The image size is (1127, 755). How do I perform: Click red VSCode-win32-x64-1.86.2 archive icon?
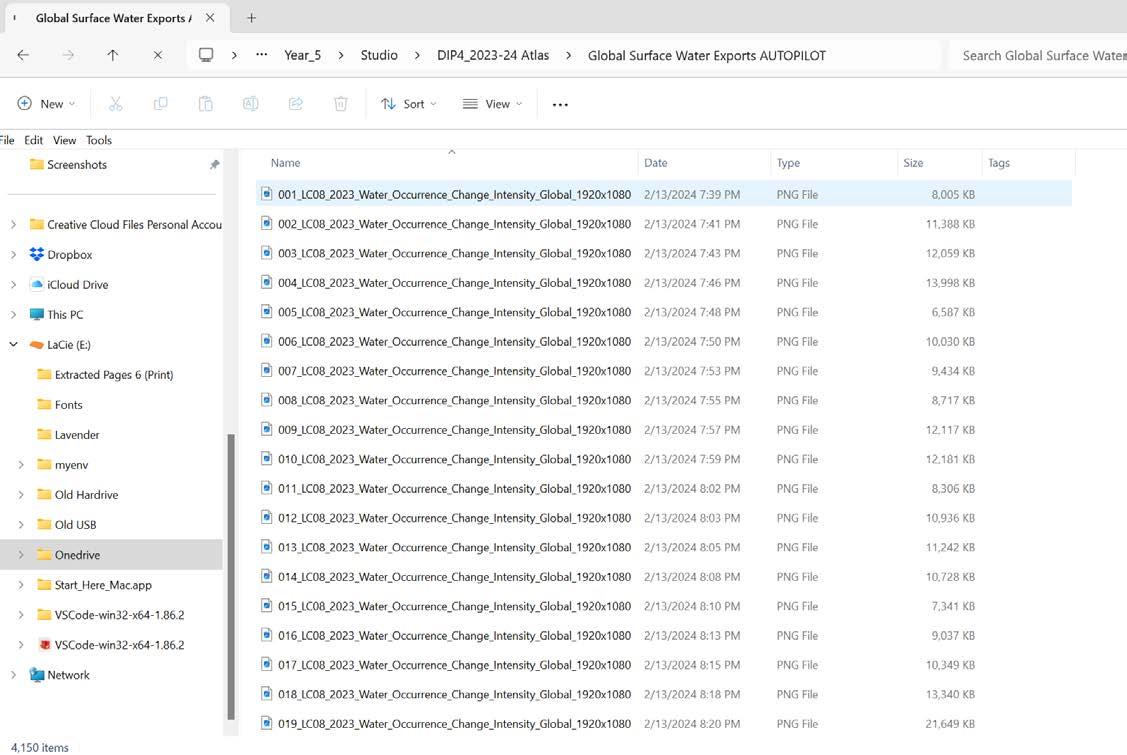[45, 644]
